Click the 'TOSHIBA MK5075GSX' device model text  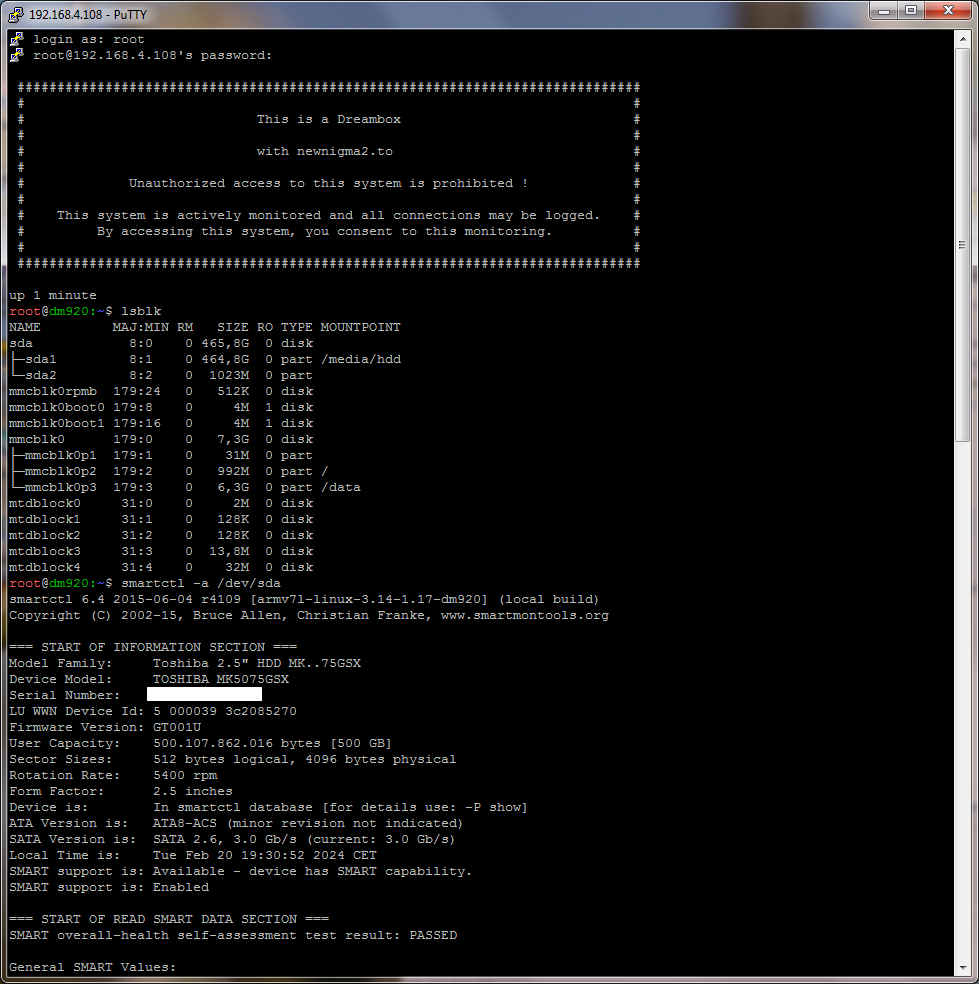(x=220, y=679)
